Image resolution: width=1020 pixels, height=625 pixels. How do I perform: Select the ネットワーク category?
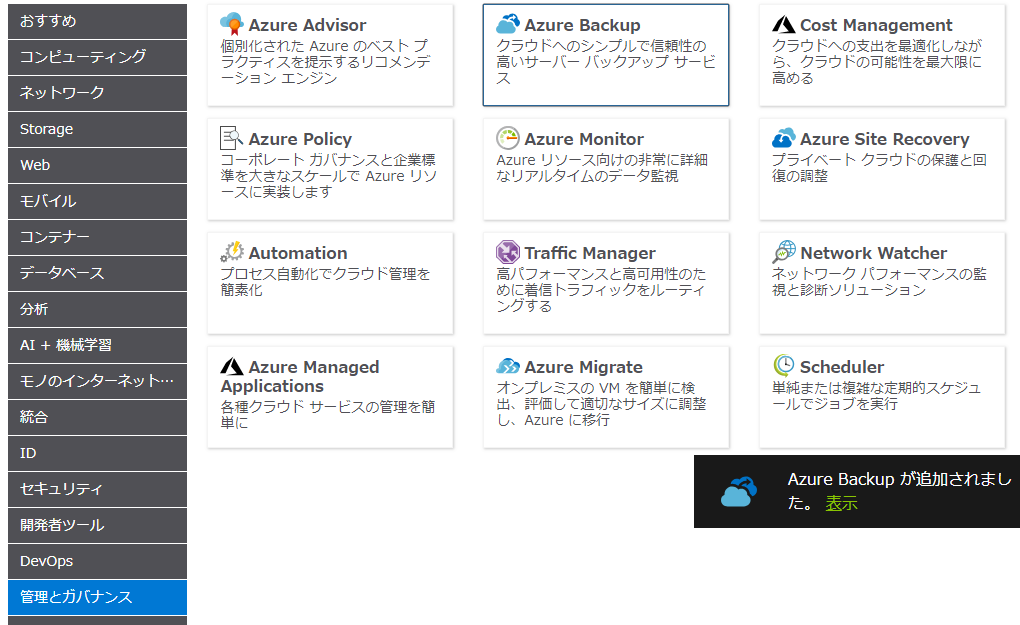click(98, 93)
